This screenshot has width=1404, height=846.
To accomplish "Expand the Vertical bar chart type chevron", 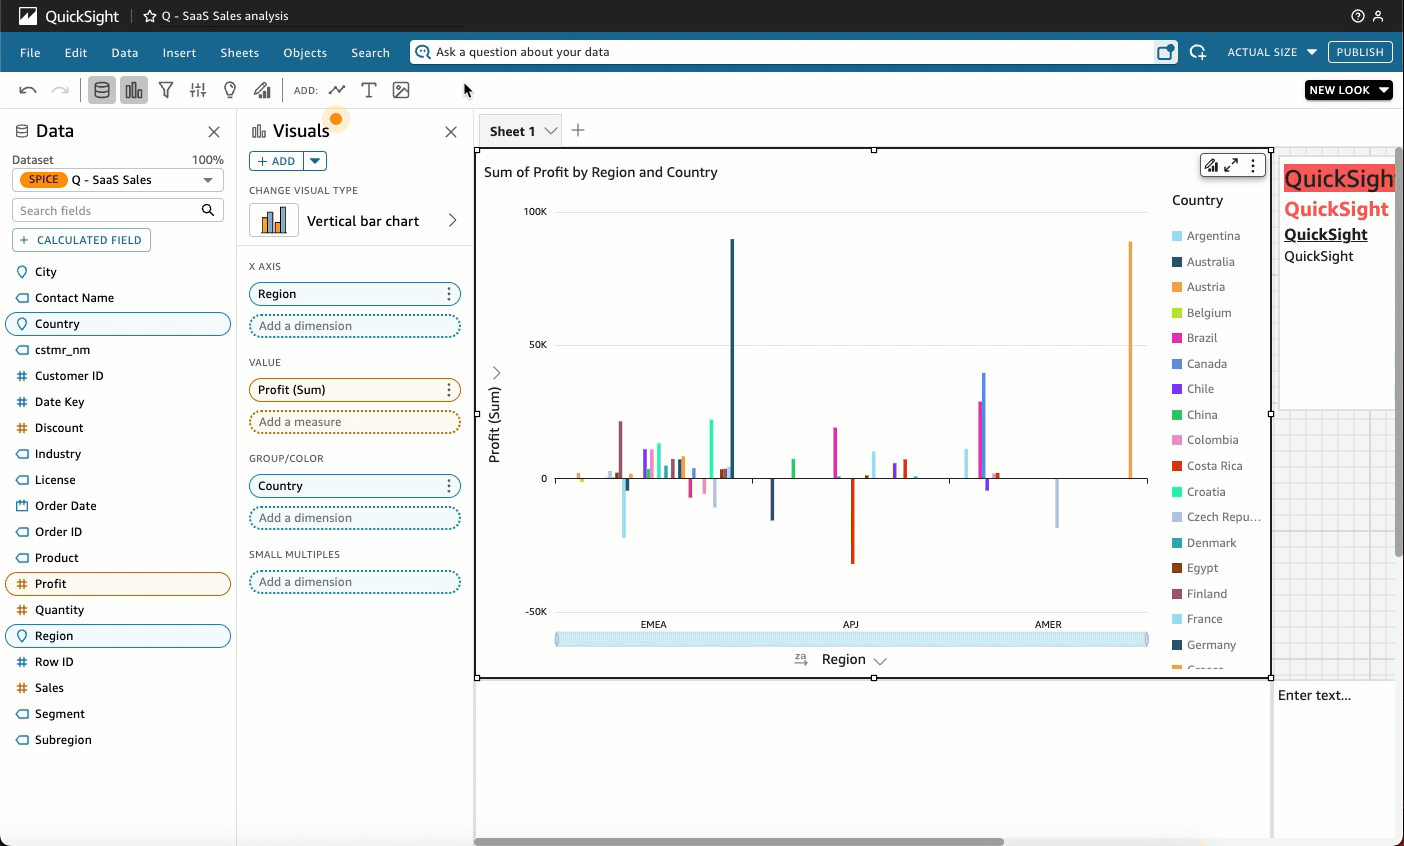I will pos(452,220).
